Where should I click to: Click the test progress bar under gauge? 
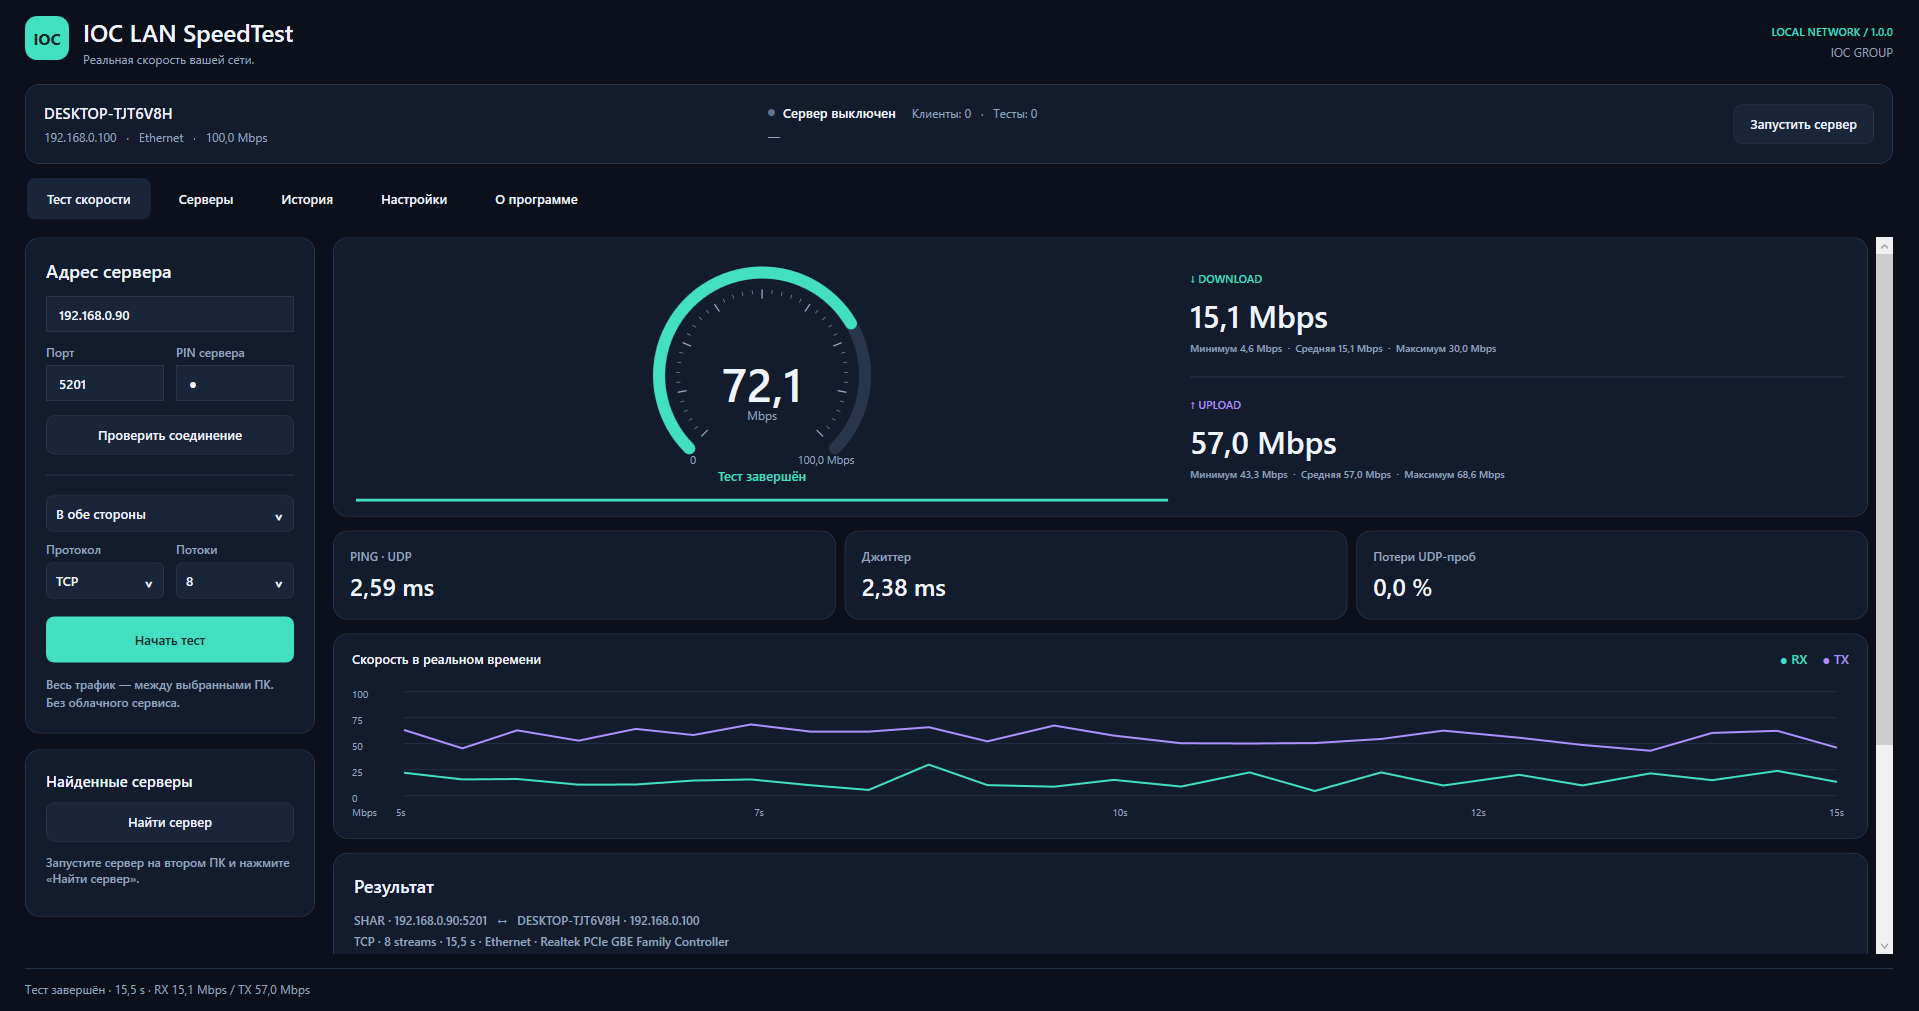tap(762, 499)
